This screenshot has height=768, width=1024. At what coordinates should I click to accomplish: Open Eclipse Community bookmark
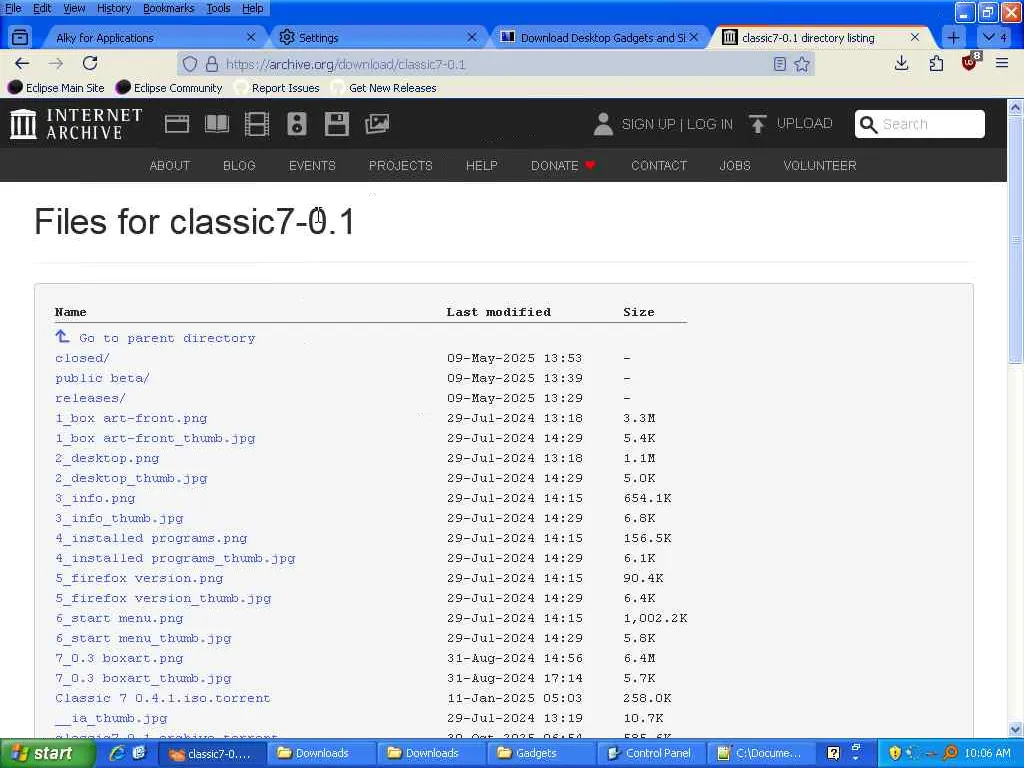click(168, 88)
